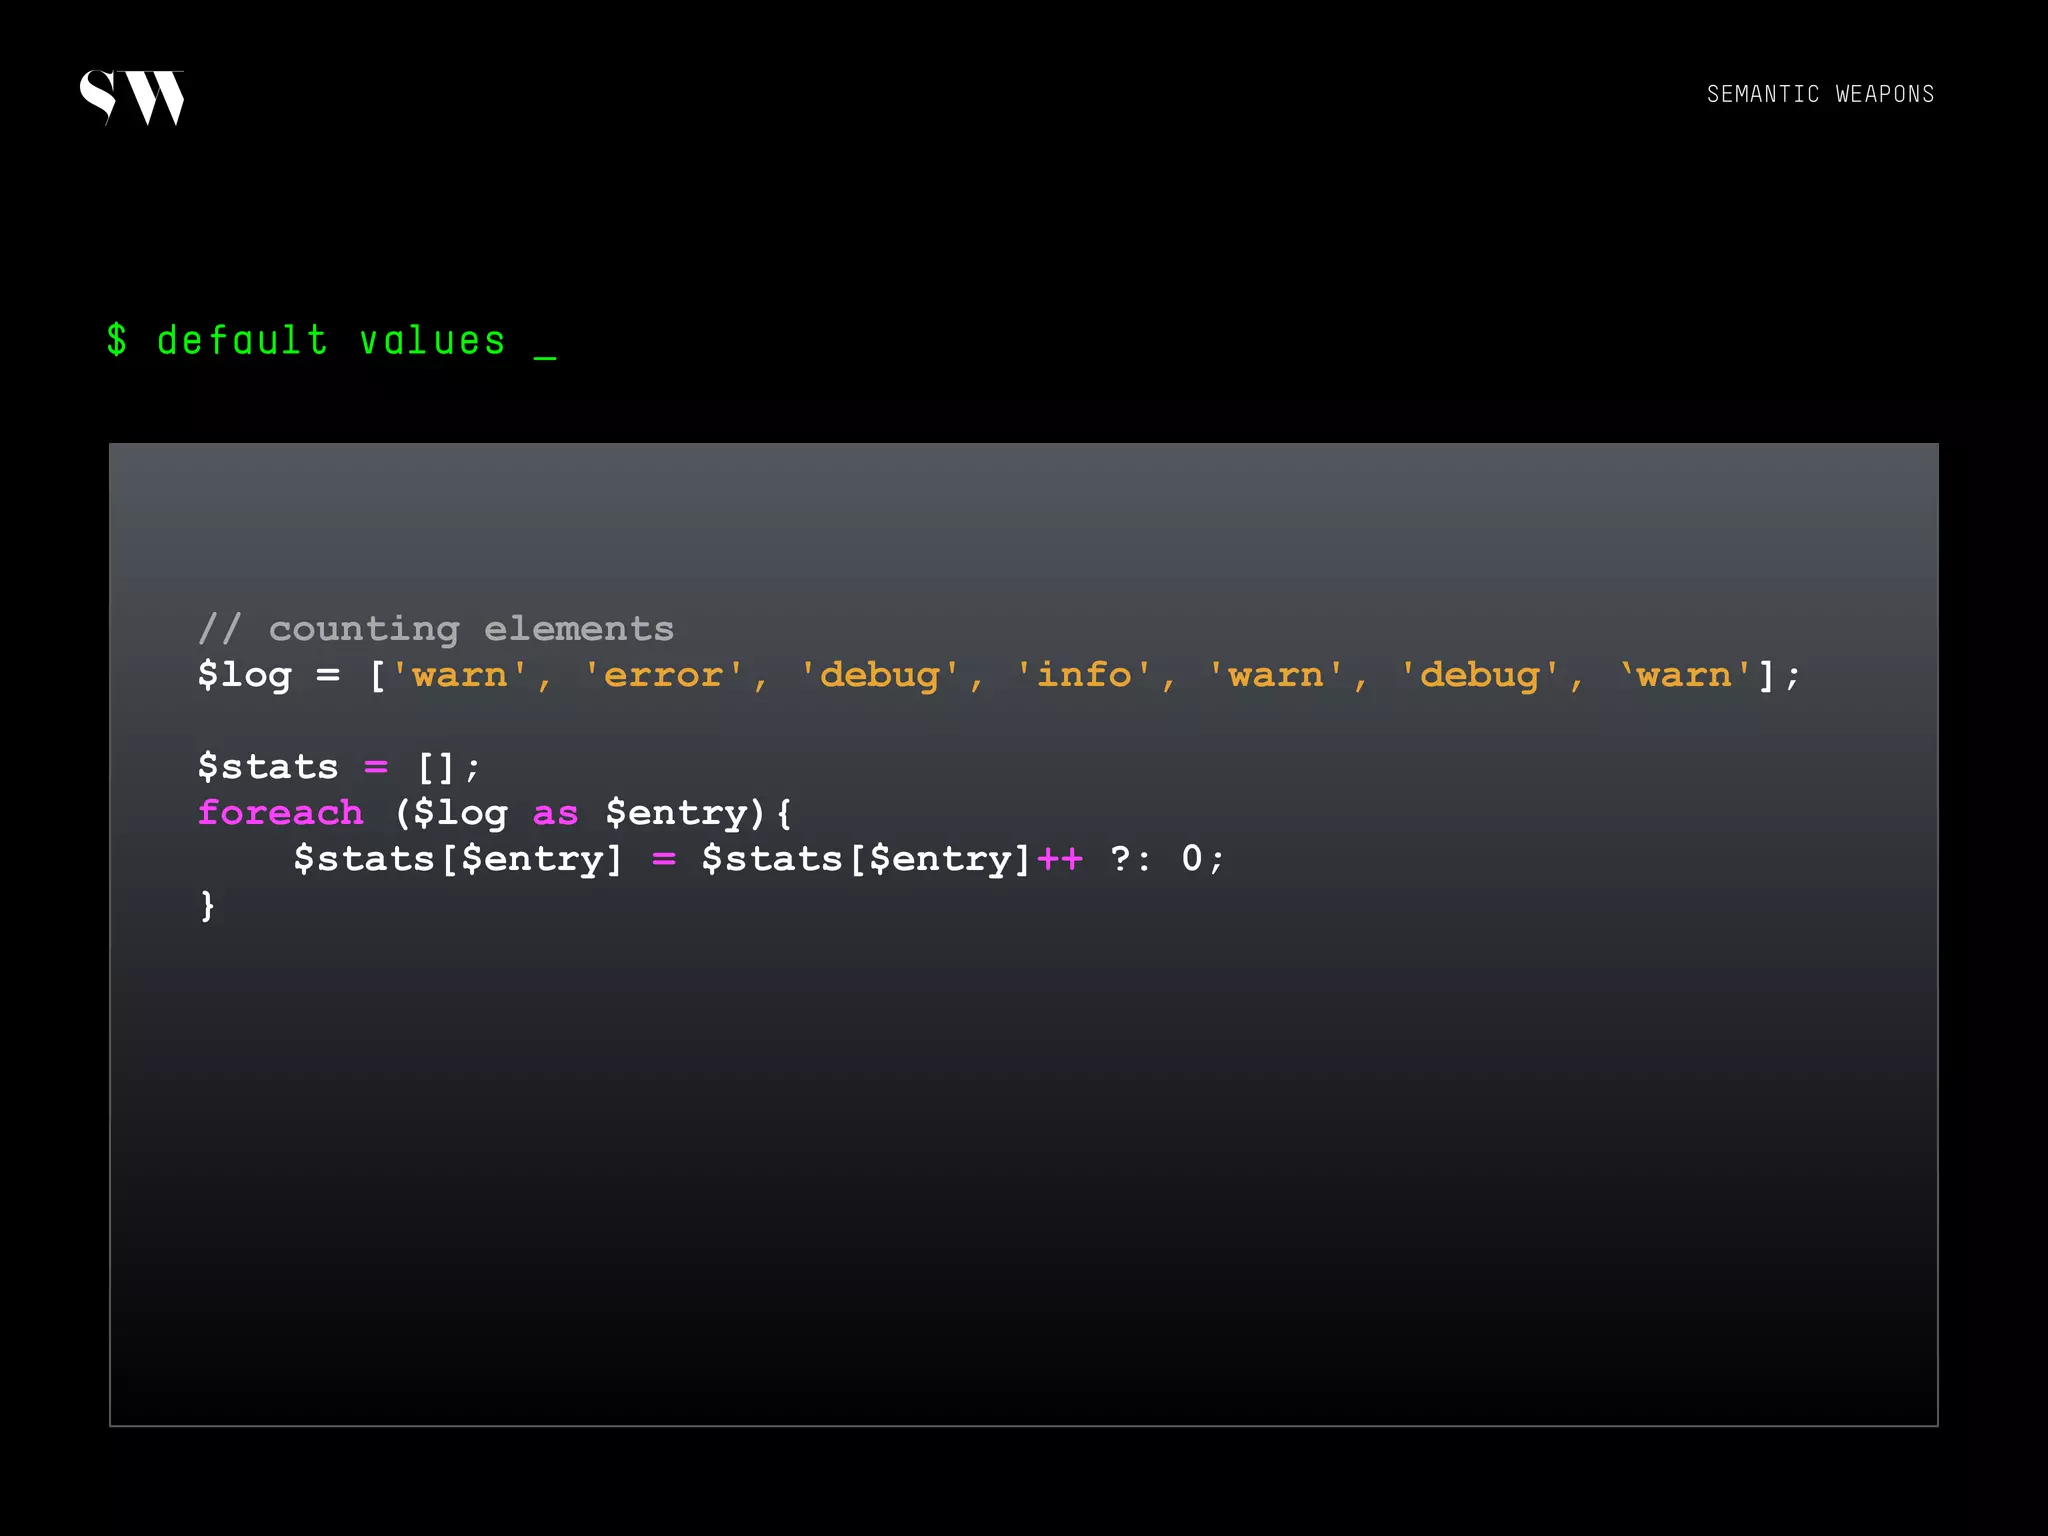
Task: Click the '$ default values _' heading
Action: [x=331, y=341]
